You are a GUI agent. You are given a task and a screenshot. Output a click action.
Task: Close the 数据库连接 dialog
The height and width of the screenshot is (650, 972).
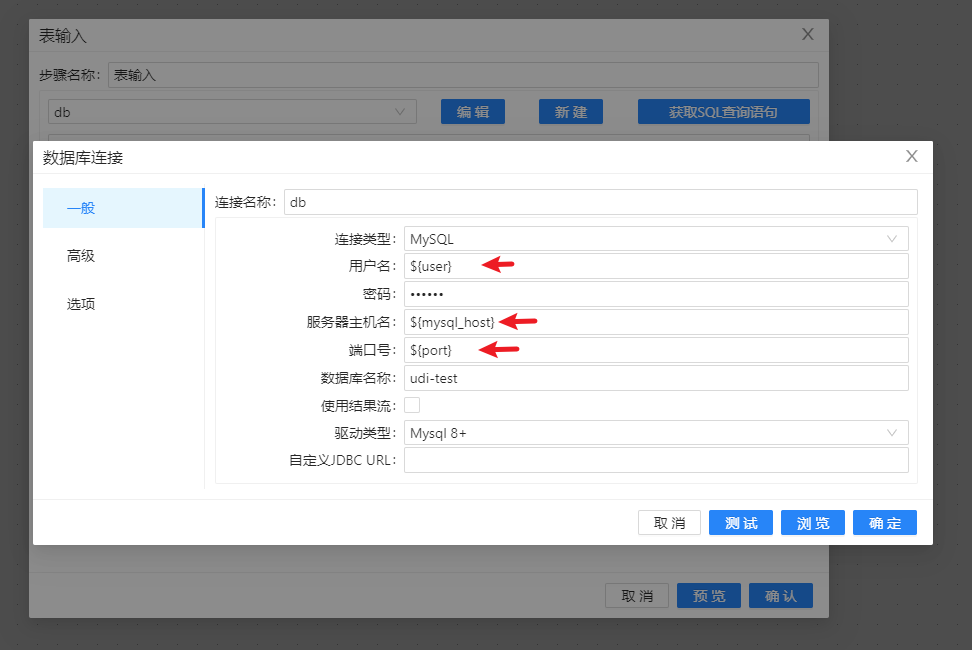pyautogui.click(x=911, y=156)
